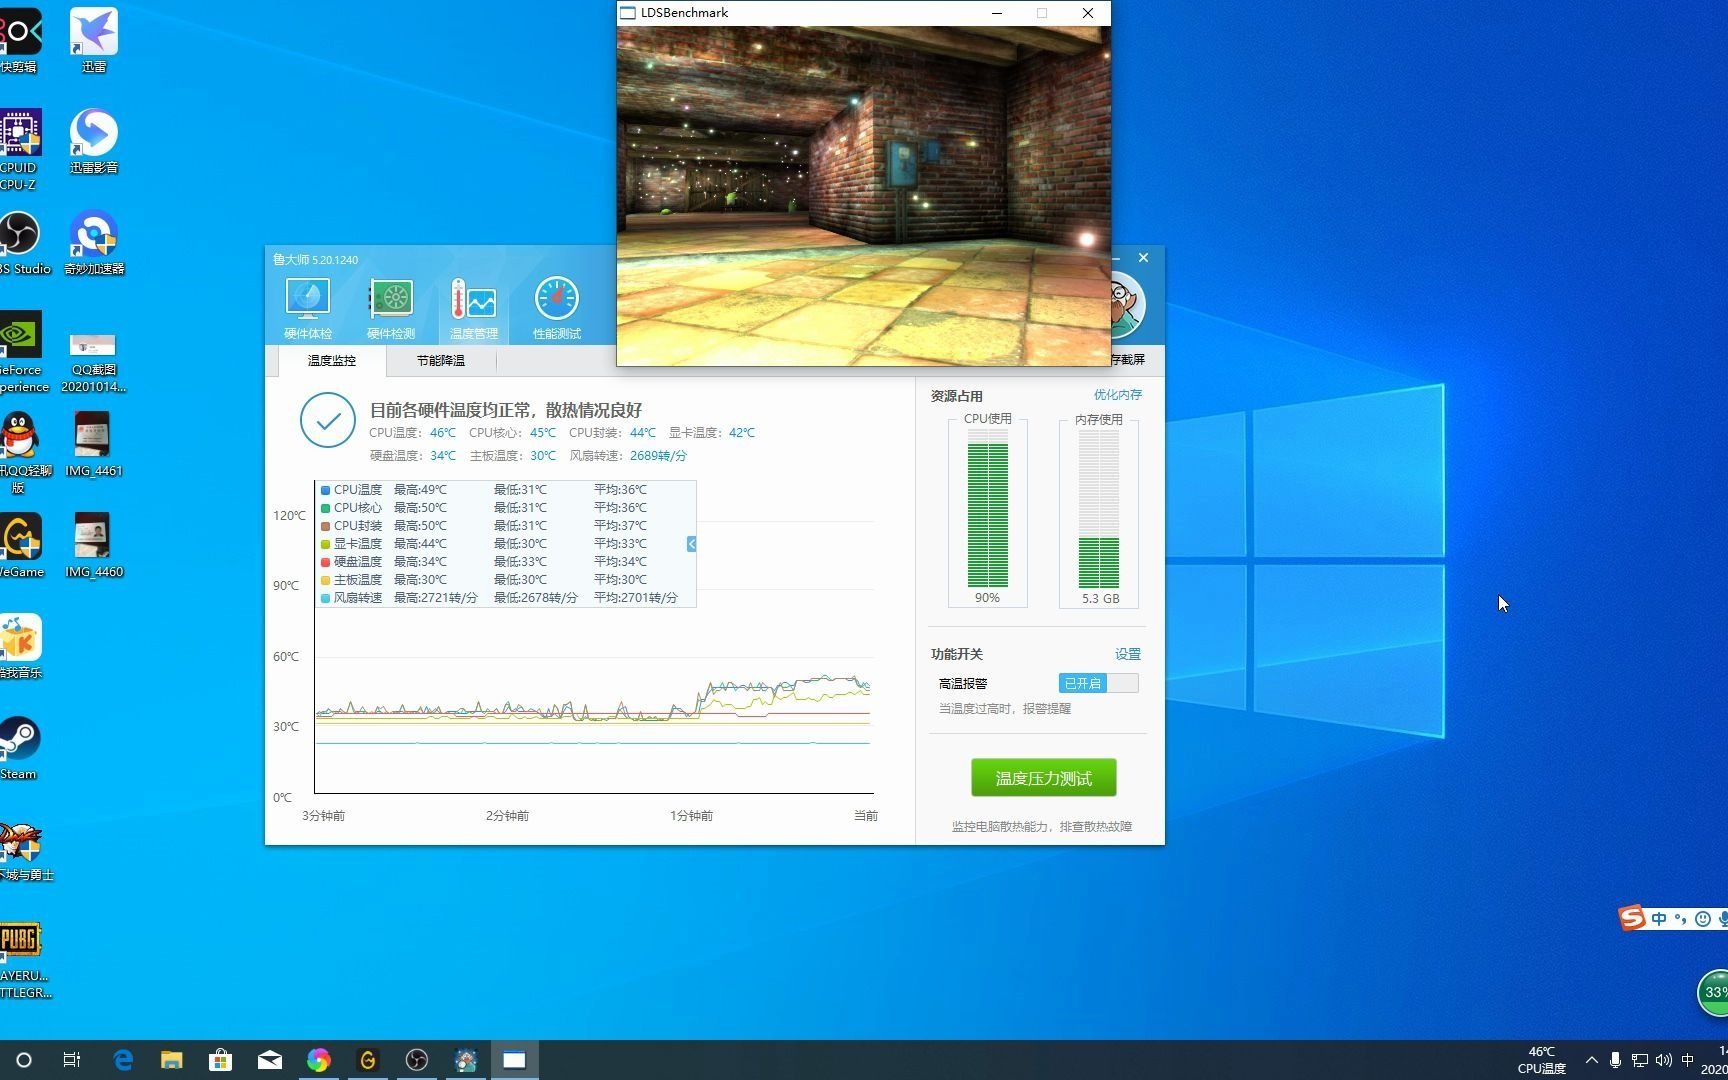Disable the 高温报警 high temperature alarm toggle

pyautogui.click(x=1097, y=683)
